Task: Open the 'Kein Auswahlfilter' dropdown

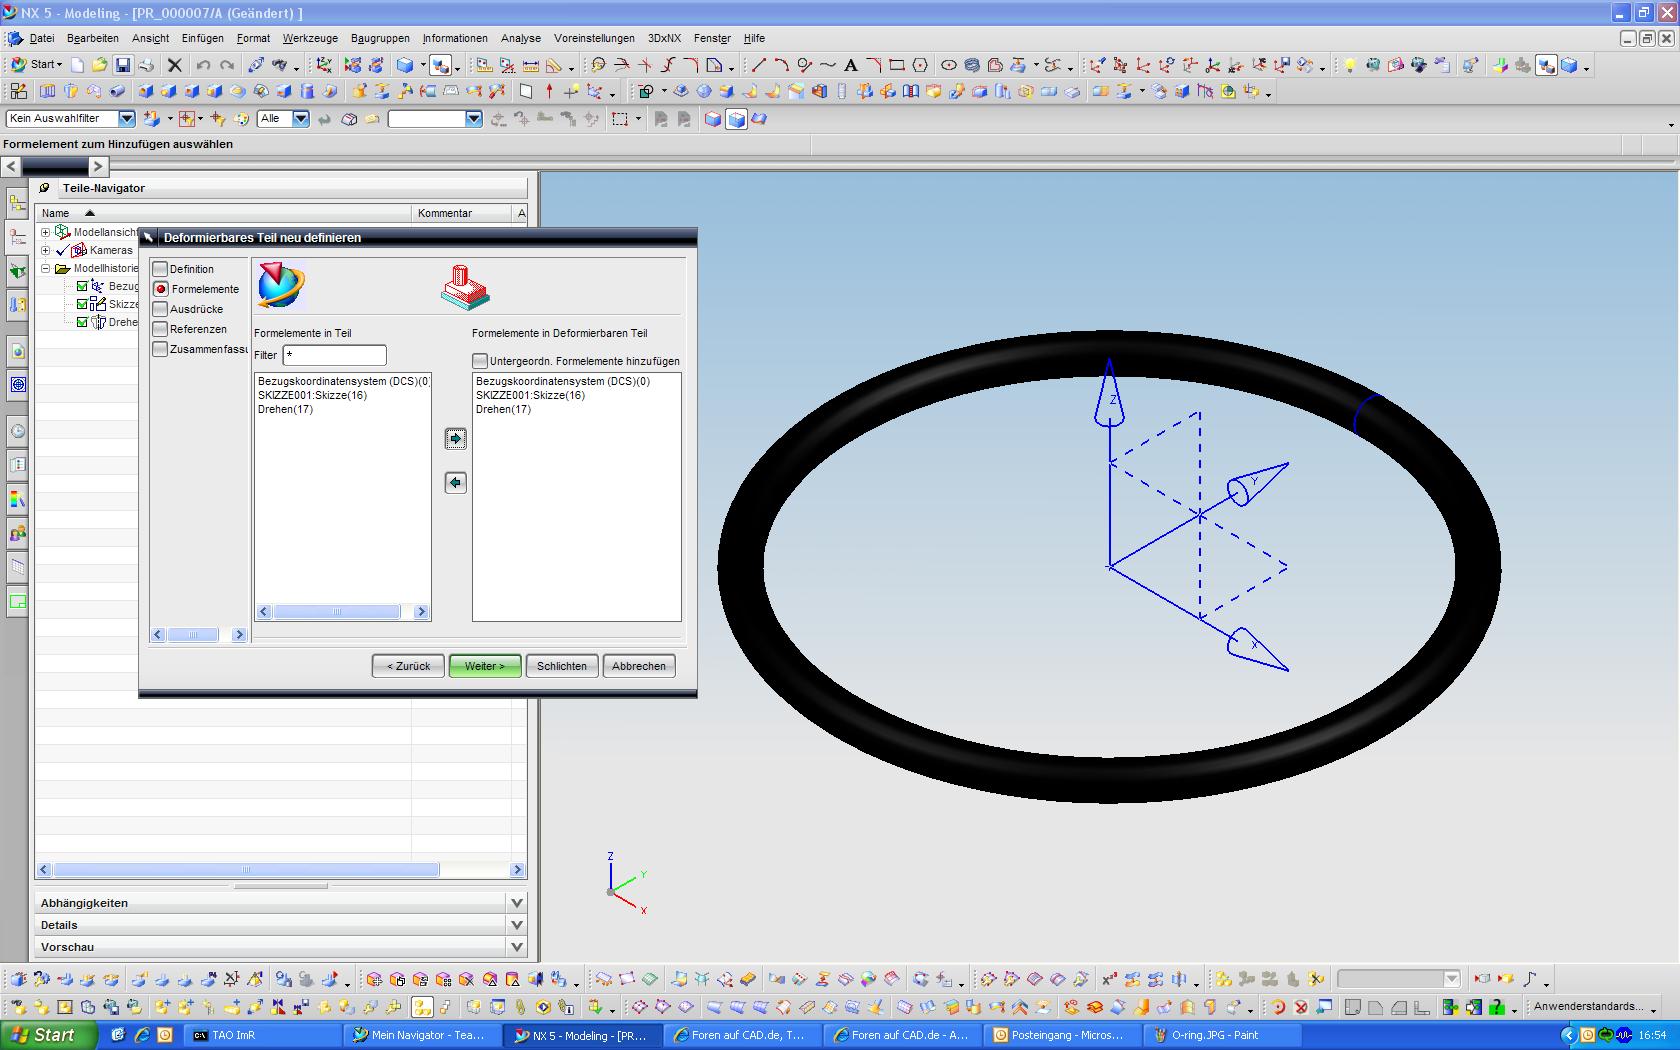Action: 127,118
